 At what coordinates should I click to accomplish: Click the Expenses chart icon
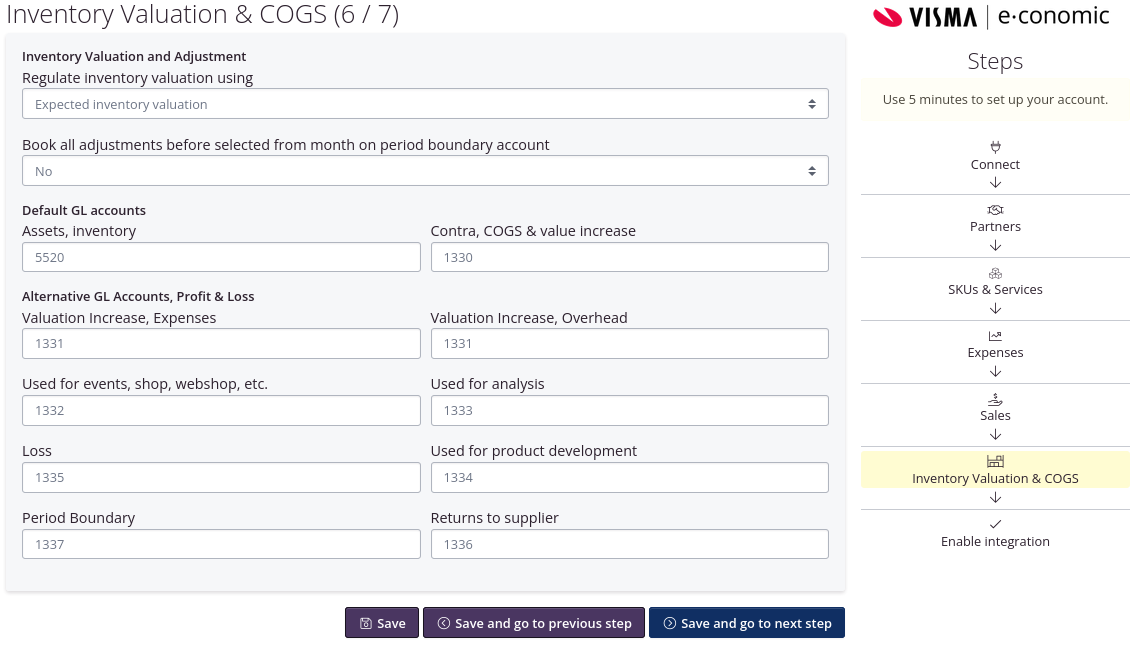pos(995,336)
